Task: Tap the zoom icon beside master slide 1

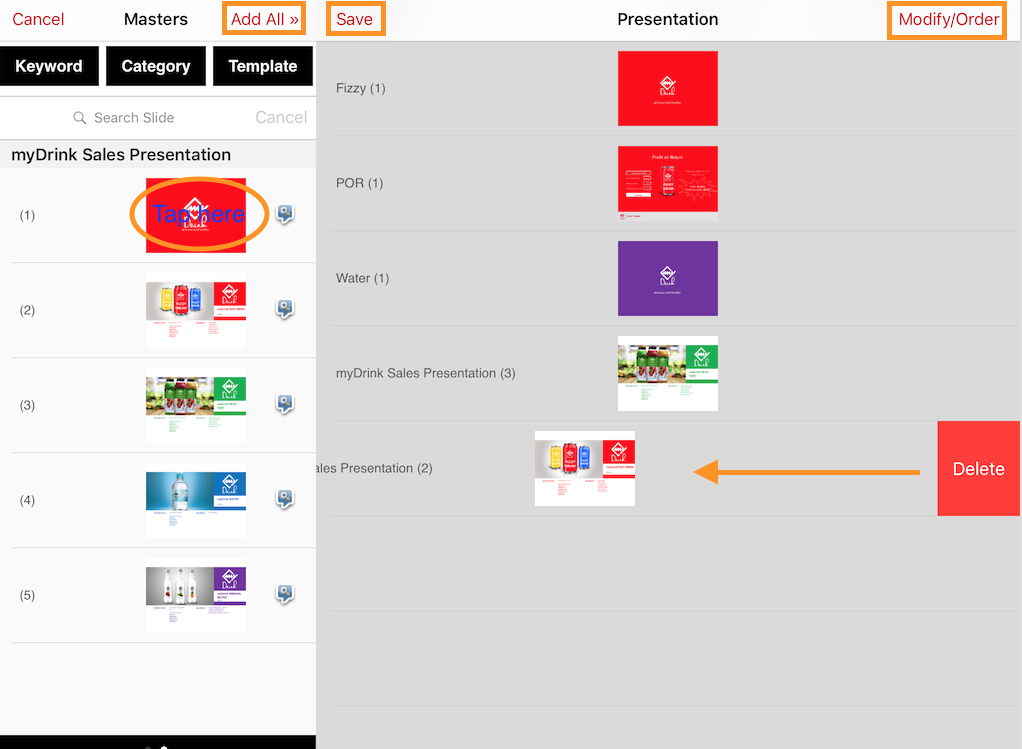Action: (285, 215)
